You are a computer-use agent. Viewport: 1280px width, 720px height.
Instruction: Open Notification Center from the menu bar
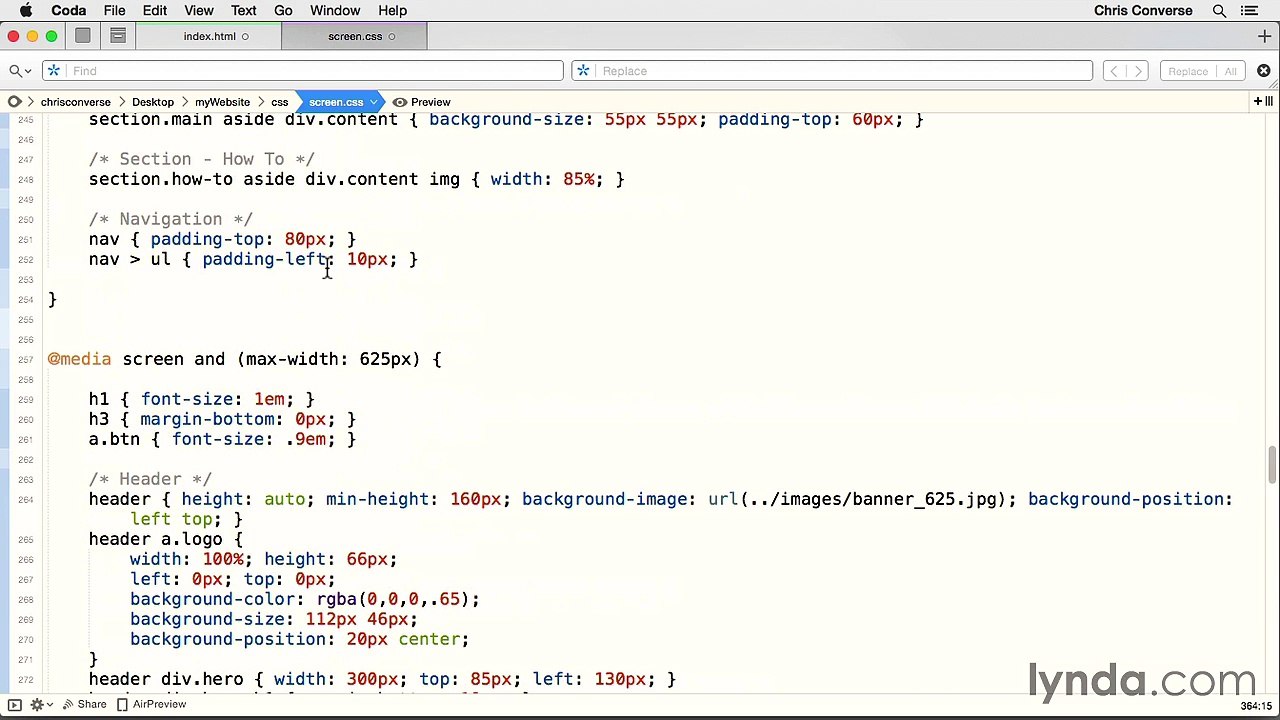pyautogui.click(x=1249, y=11)
